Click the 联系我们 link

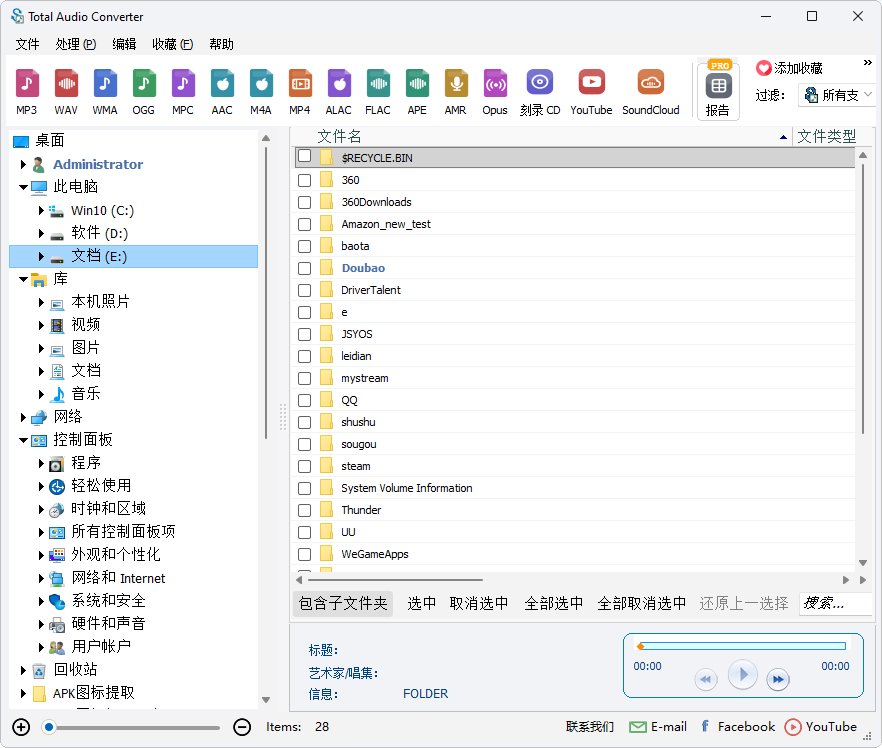tap(590, 727)
